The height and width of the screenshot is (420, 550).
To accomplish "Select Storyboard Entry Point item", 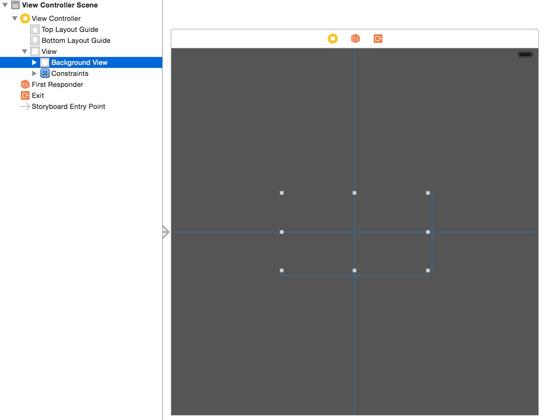I will (68, 106).
